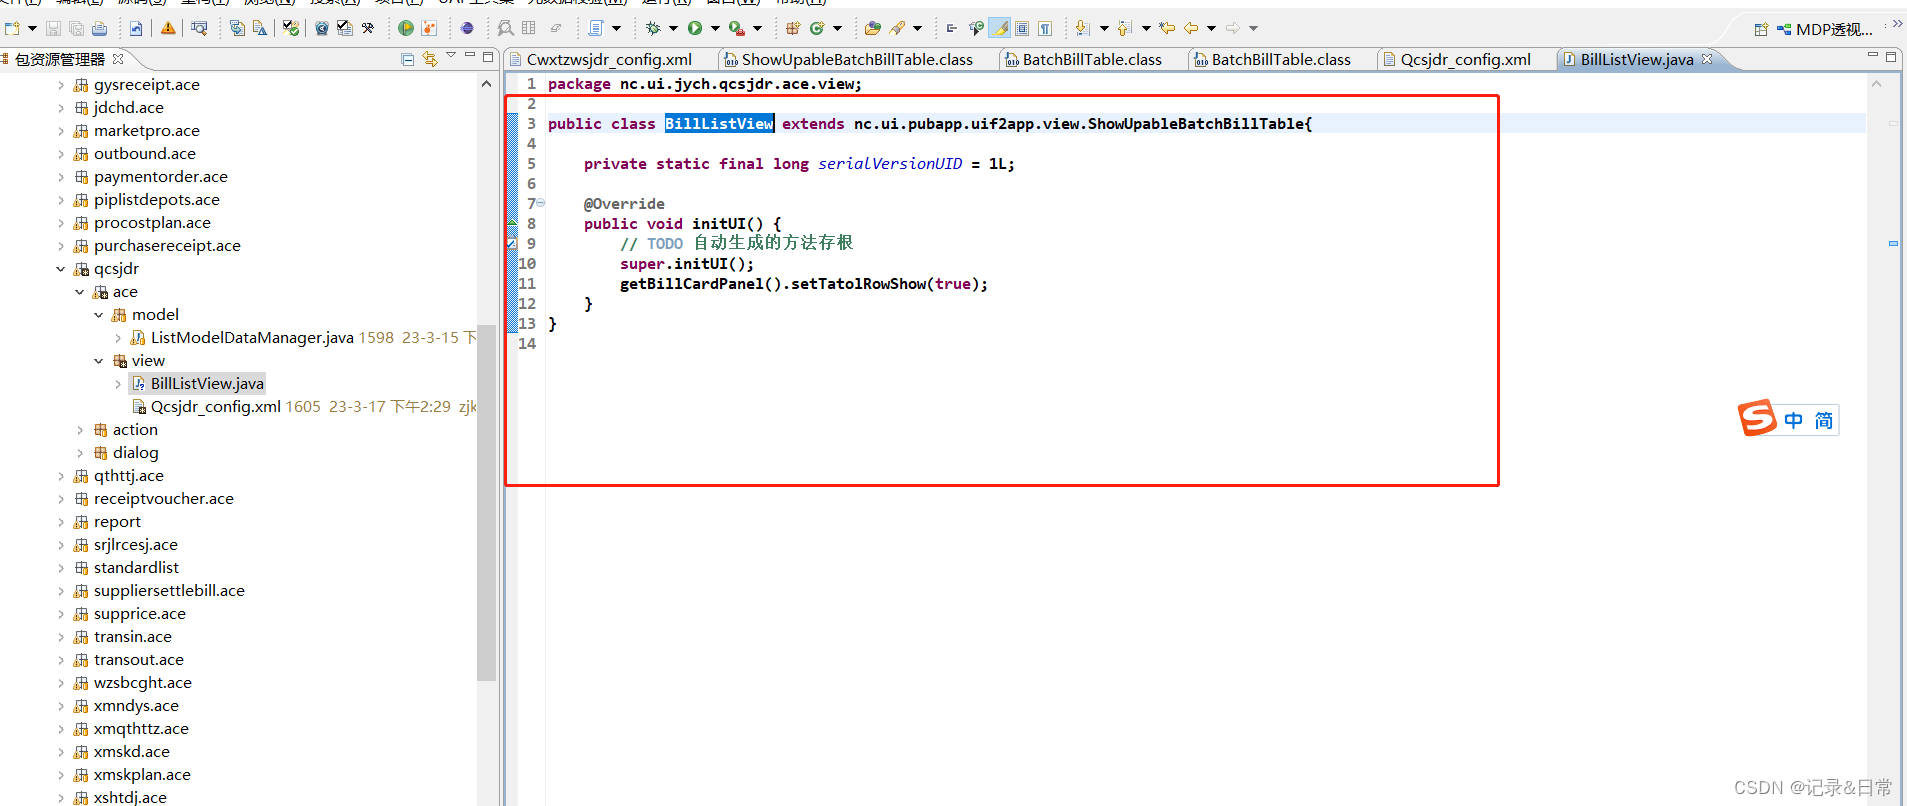1907x806 pixels.
Task: Switch to ShowUpableBatchBillTable.class editor tab
Action: [x=856, y=60]
